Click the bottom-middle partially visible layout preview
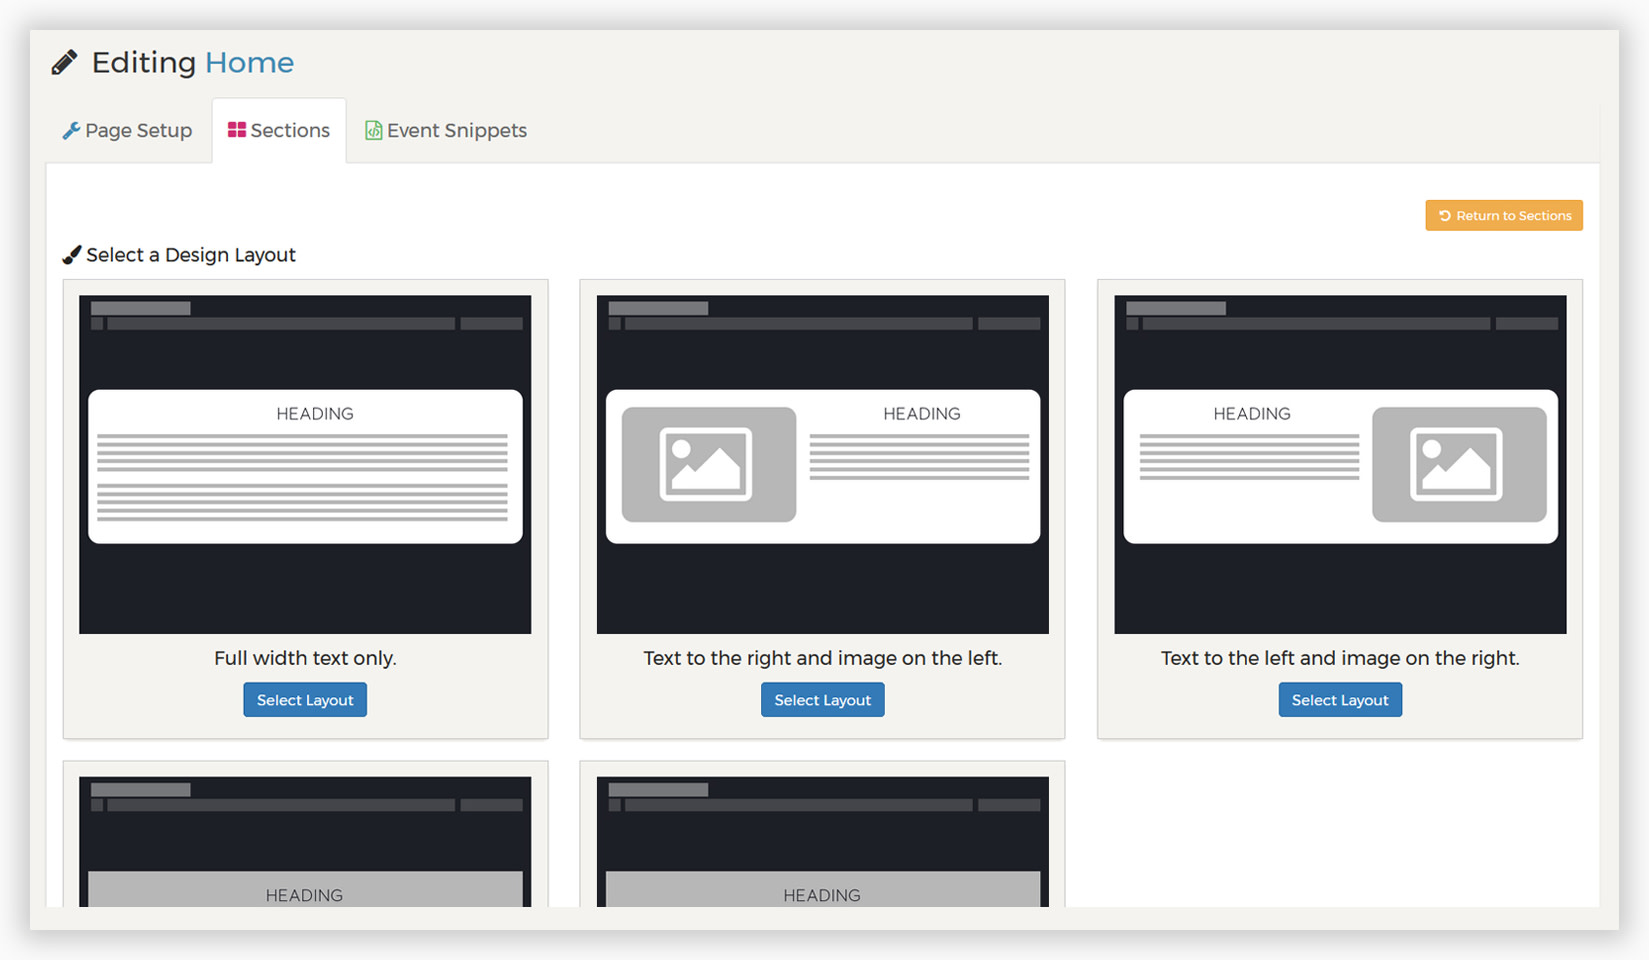Image resolution: width=1649 pixels, height=960 pixels. pos(823,842)
